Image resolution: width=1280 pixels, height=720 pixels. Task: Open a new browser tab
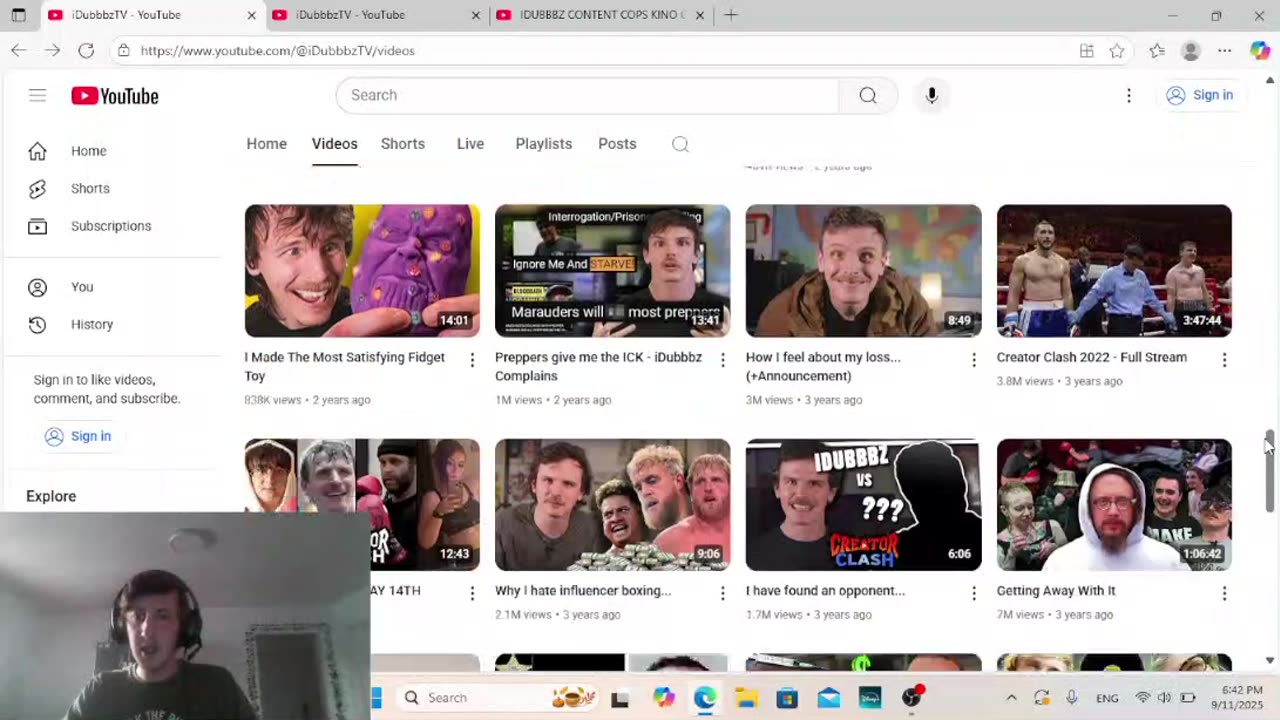coord(731,15)
